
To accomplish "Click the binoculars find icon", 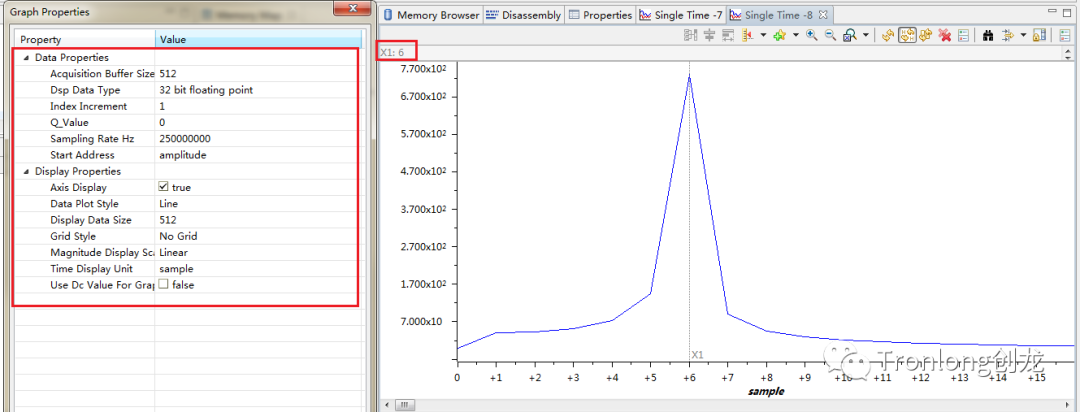I will pos(988,35).
